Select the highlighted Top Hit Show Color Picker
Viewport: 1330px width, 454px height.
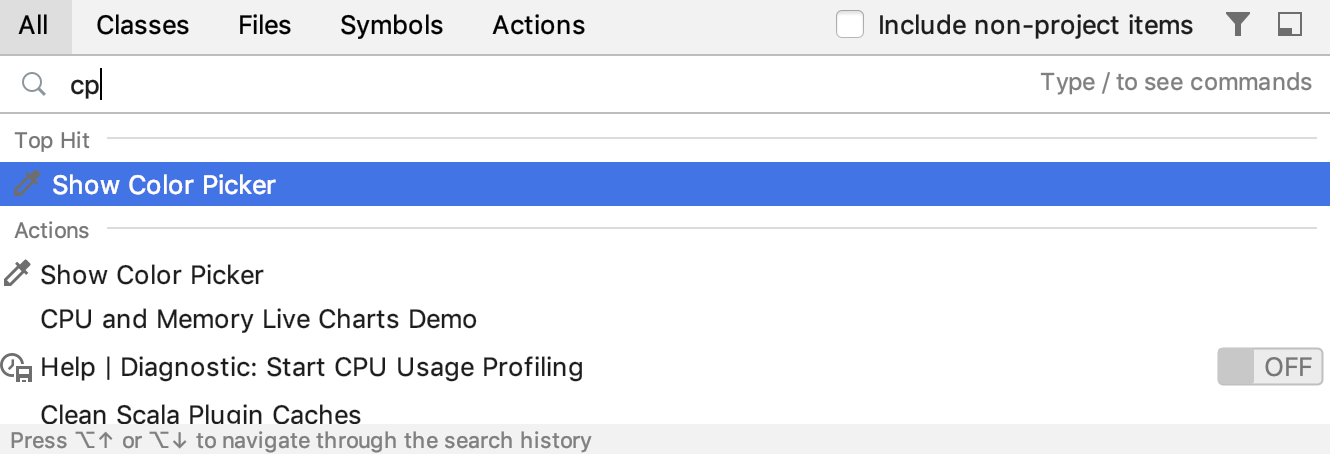[x=665, y=185]
